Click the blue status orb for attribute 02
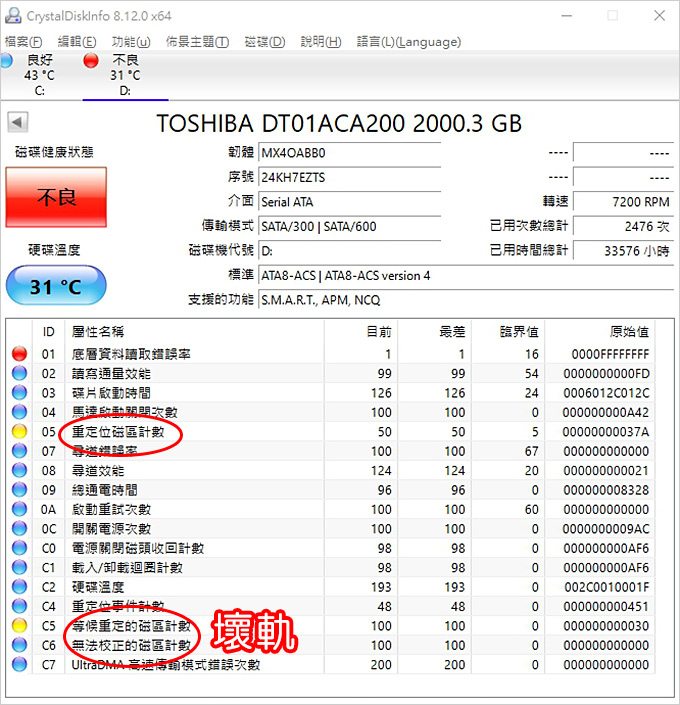Screen dimensions: 680x705 coord(19,373)
